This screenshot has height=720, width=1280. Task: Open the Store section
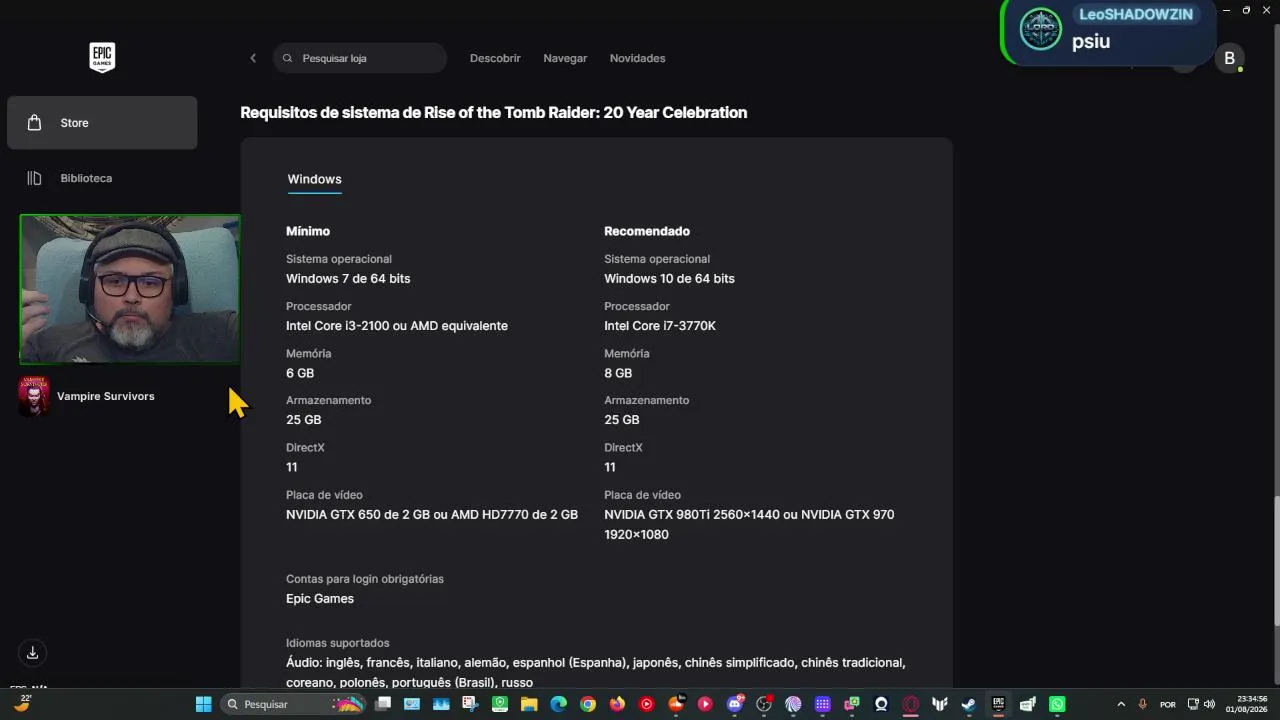click(x=102, y=123)
